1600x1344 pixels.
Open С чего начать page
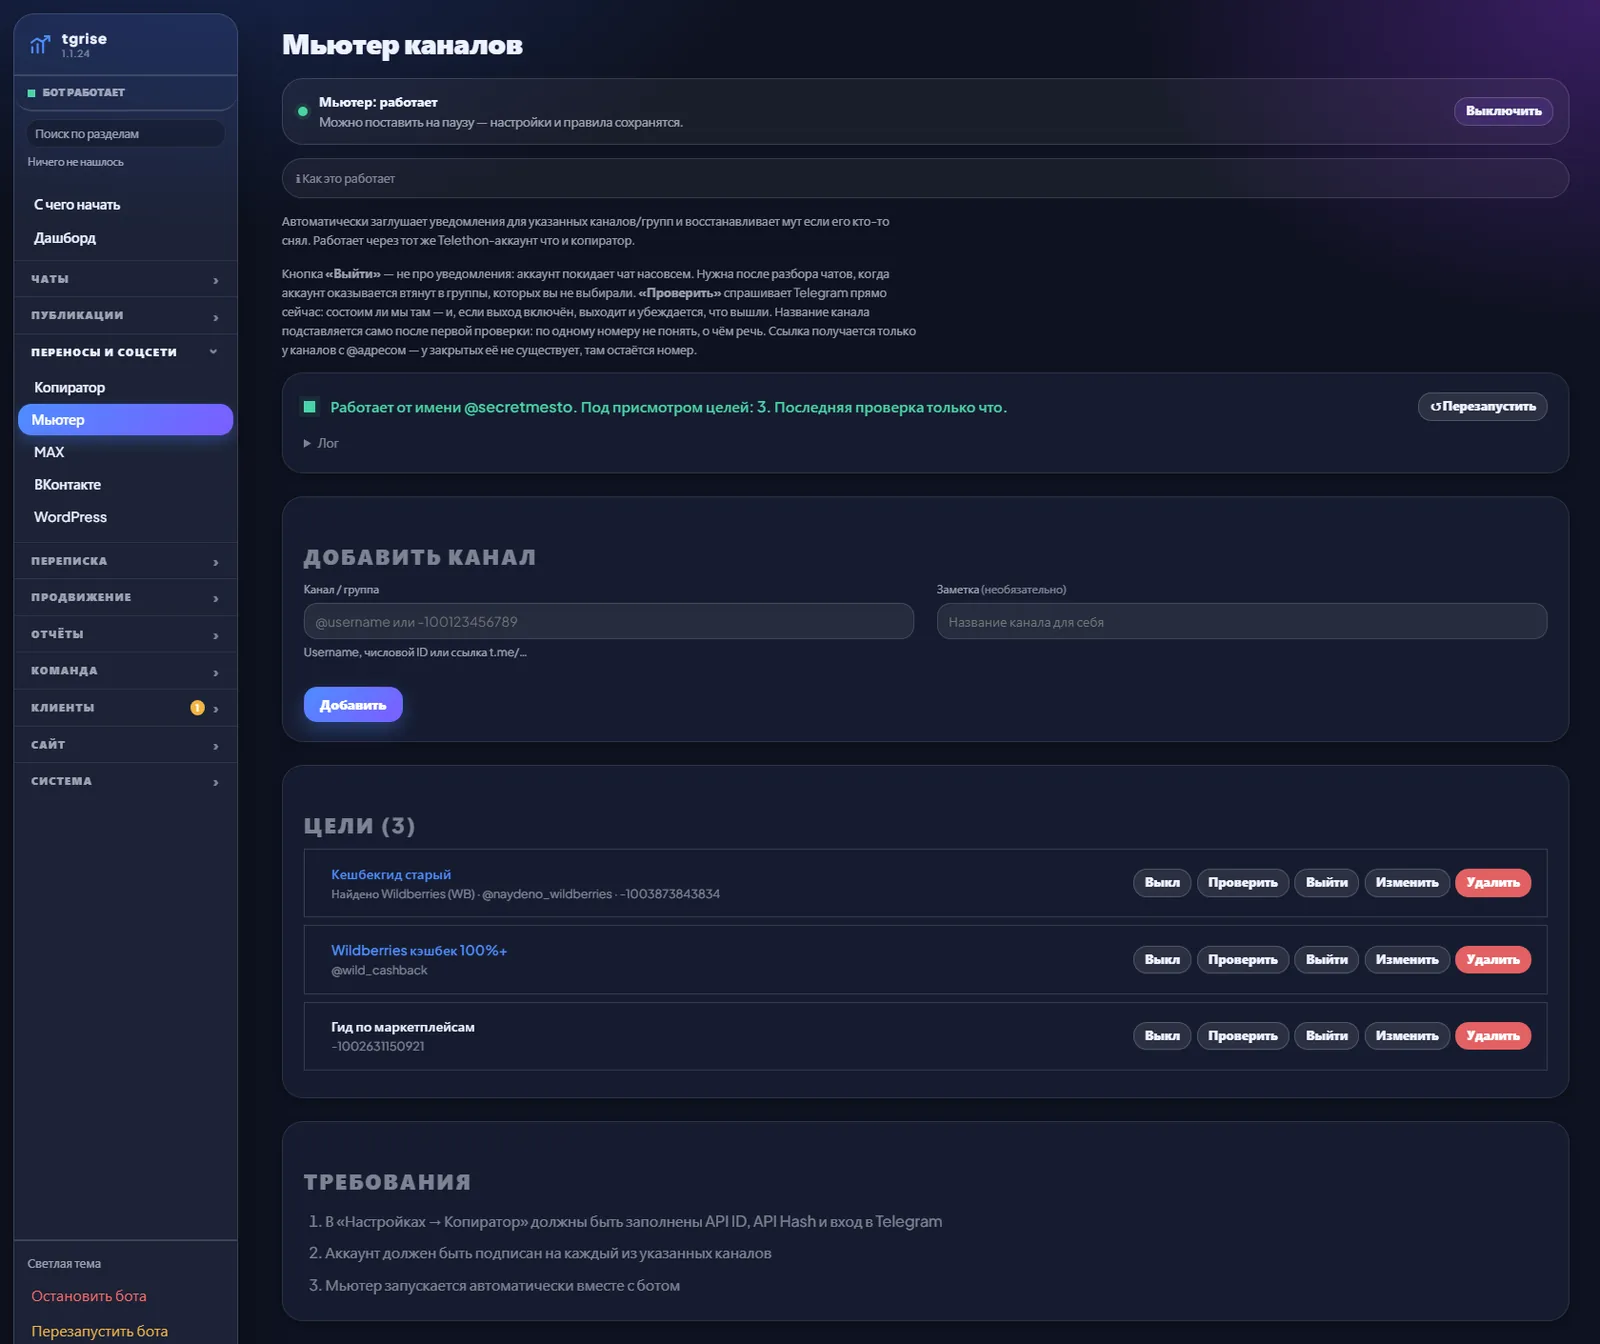coord(77,205)
